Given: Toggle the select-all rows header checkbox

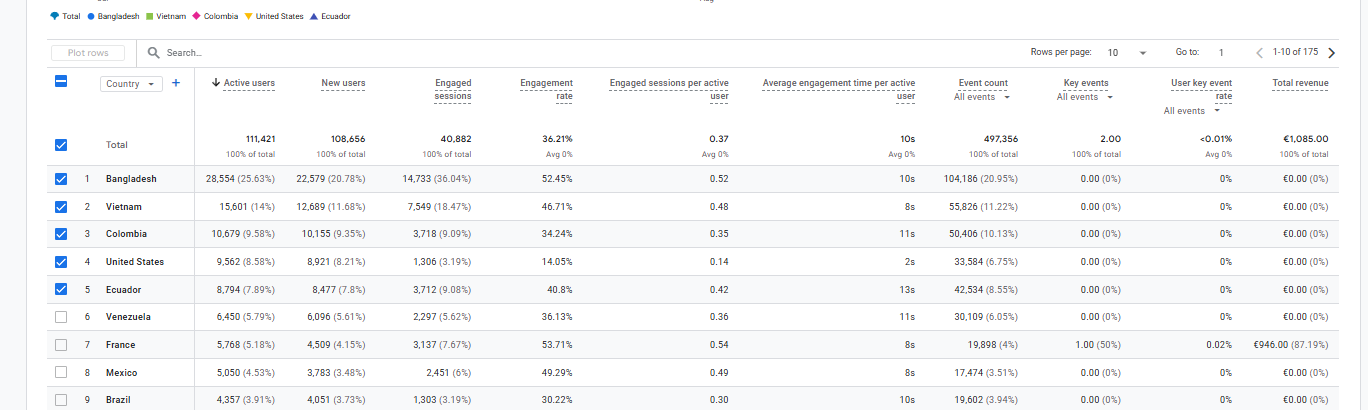Looking at the screenshot, I should (x=61, y=83).
